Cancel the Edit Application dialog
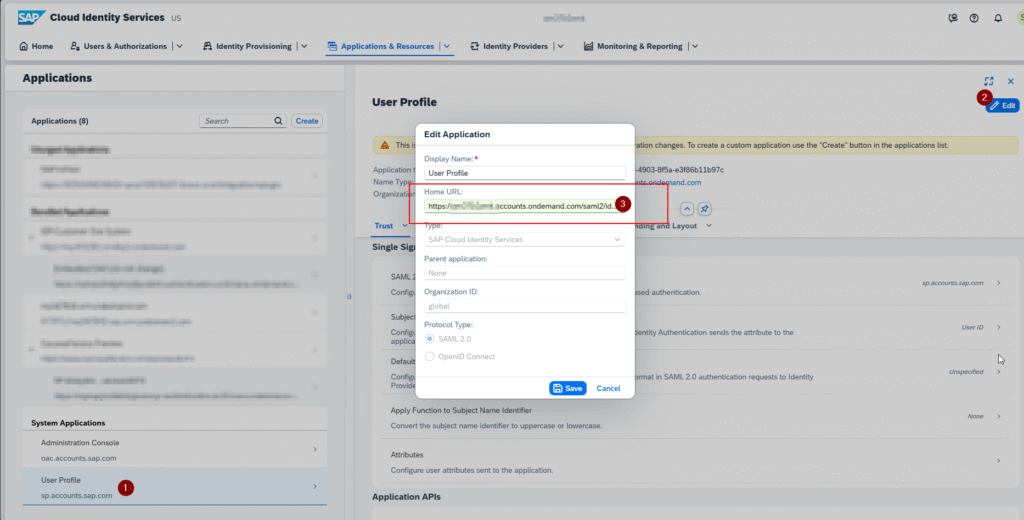 click(x=608, y=388)
